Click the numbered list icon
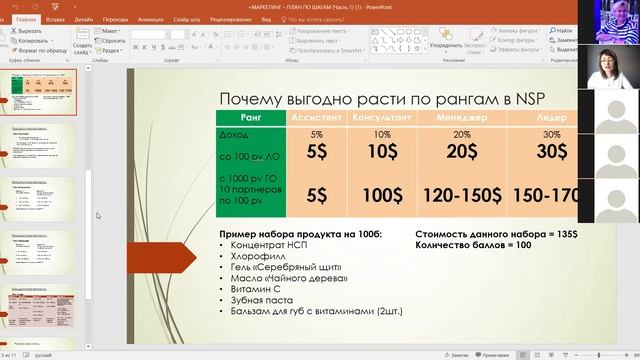Screen dimensions: 640x360 click(x=242, y=34)
